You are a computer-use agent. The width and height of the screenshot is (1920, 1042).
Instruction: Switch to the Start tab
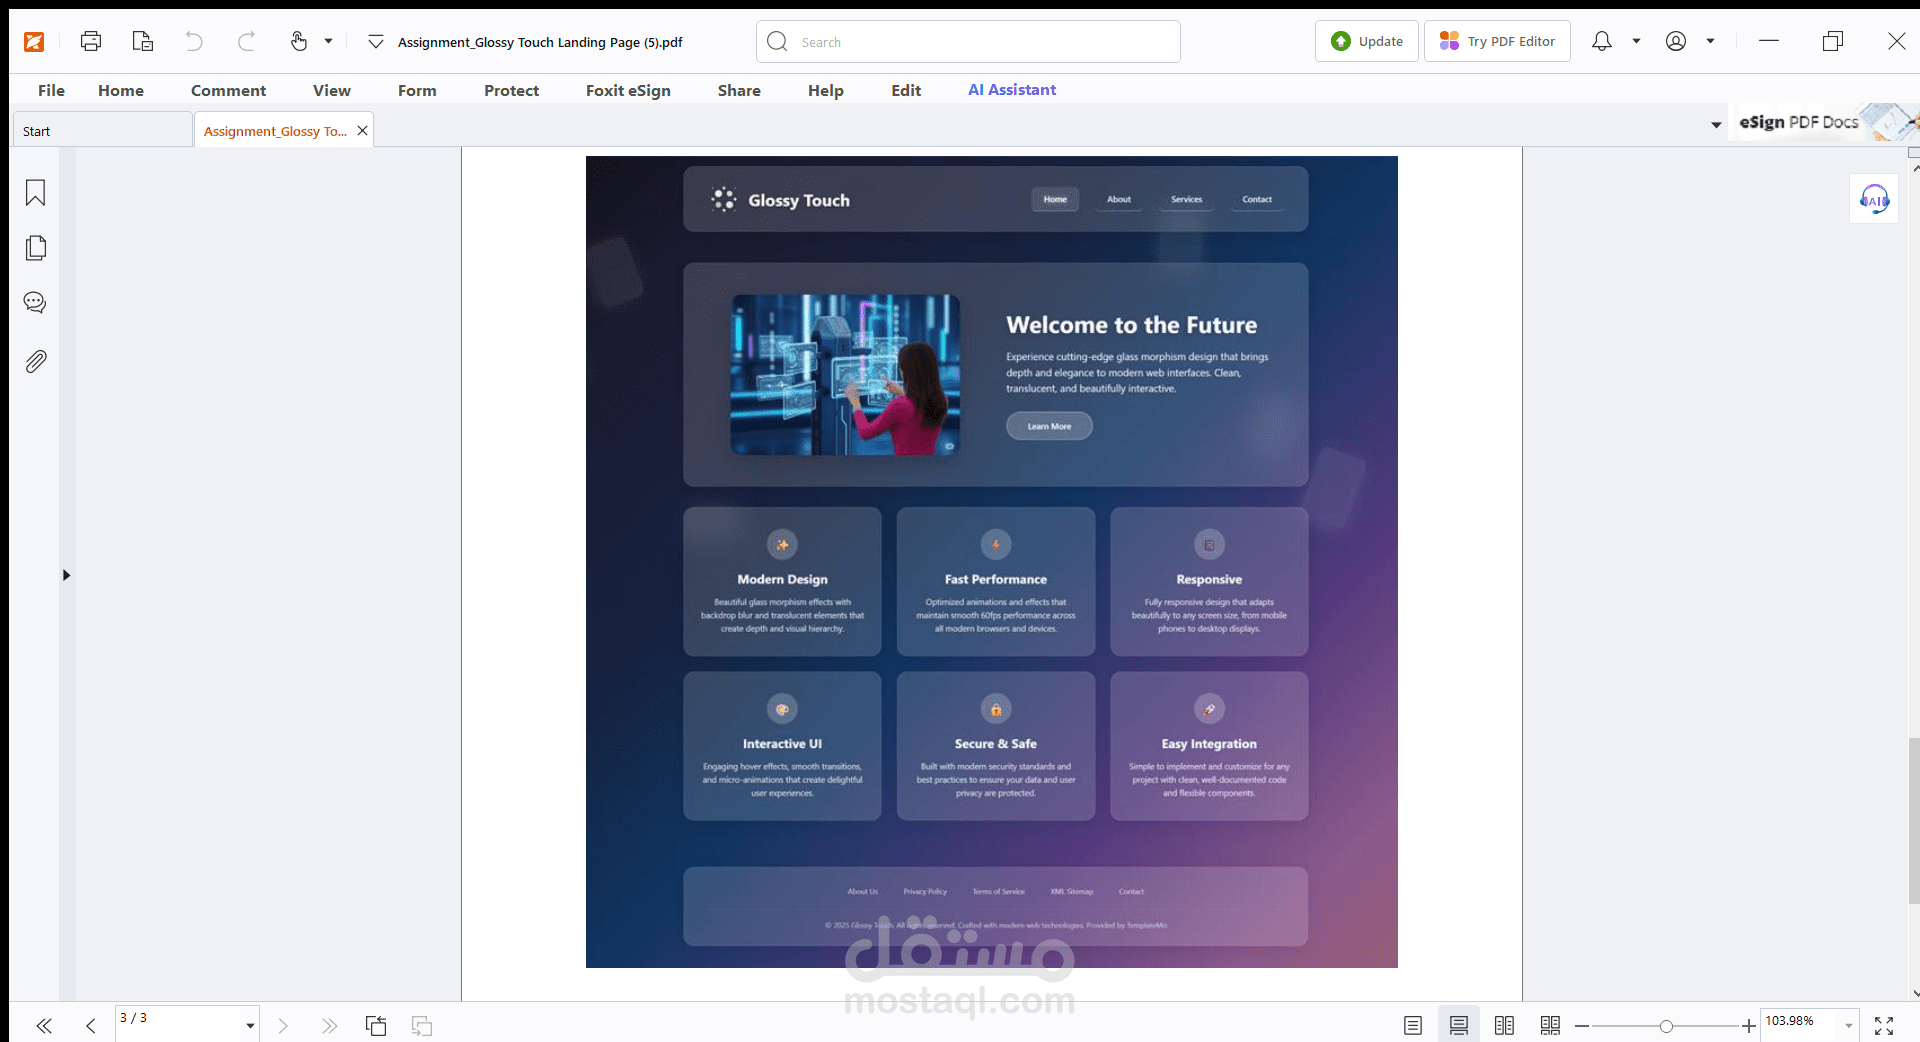(102, 131)
